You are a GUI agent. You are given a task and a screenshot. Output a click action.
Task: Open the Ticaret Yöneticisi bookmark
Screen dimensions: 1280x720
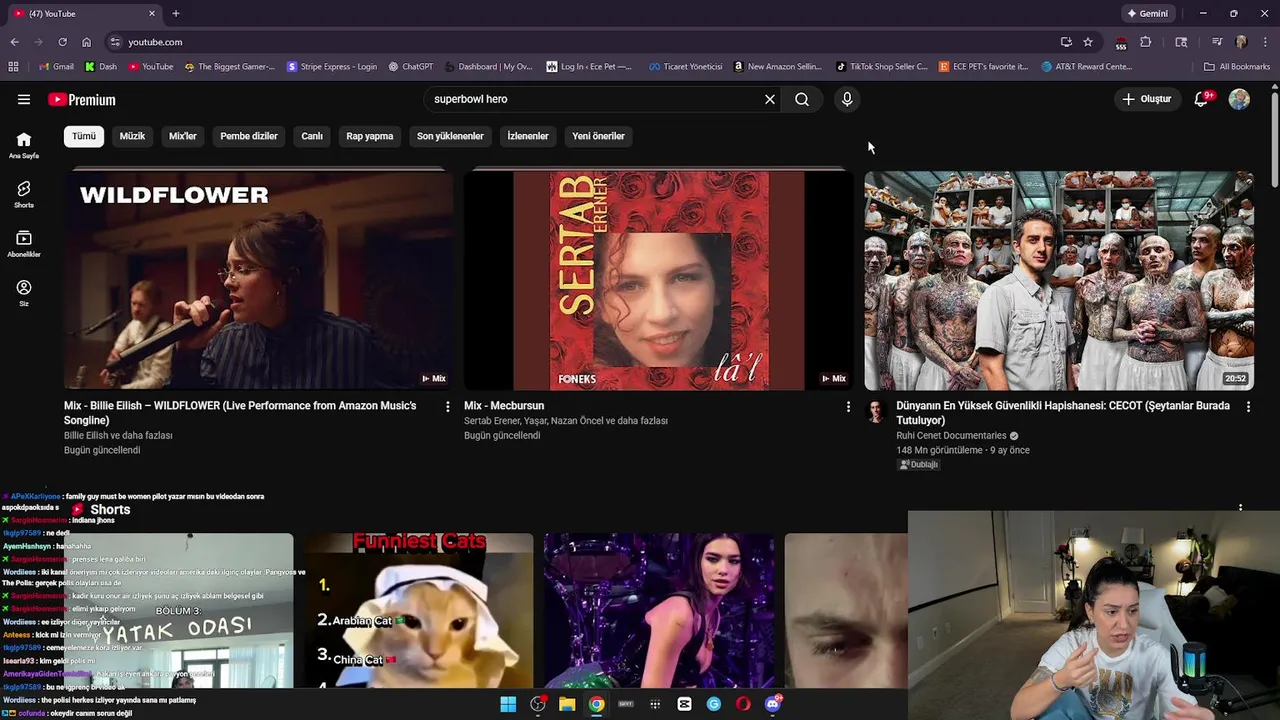[685, 67]
